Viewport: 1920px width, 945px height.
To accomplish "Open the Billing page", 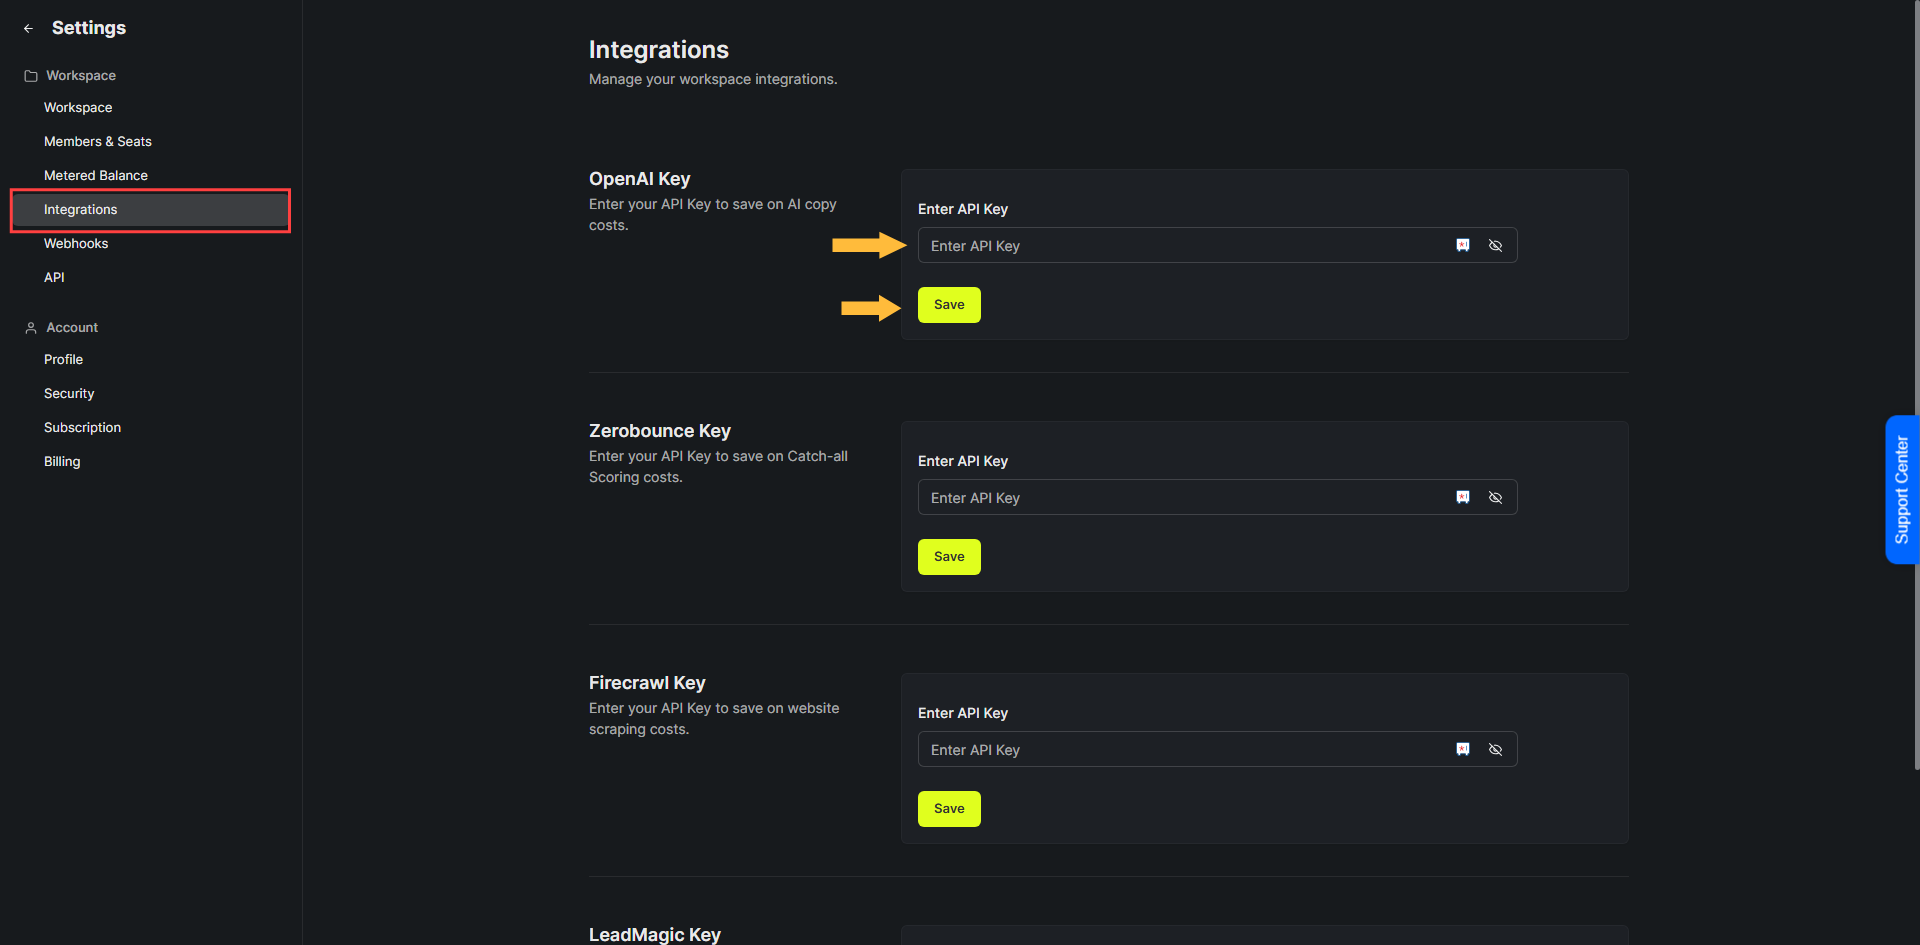I will click(x=62, y=462).
